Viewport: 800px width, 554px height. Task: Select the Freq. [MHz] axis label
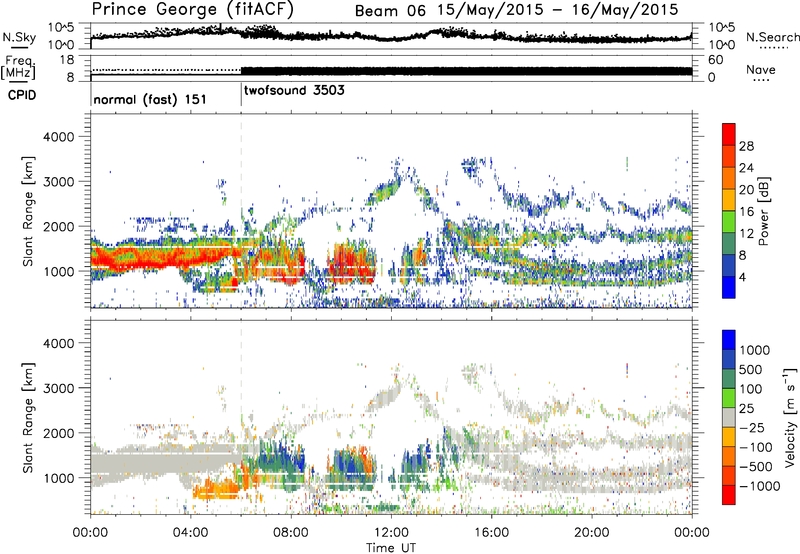(19, 67)
